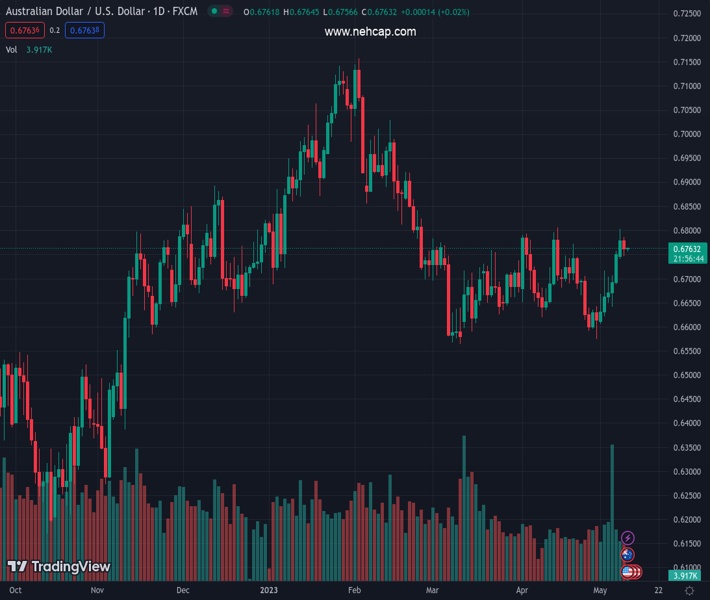Click the Australian Dollar / U.S. Dollar symbol title
Image resolution: width=710 pixels, height=600 pixels.
coord(101,11)
